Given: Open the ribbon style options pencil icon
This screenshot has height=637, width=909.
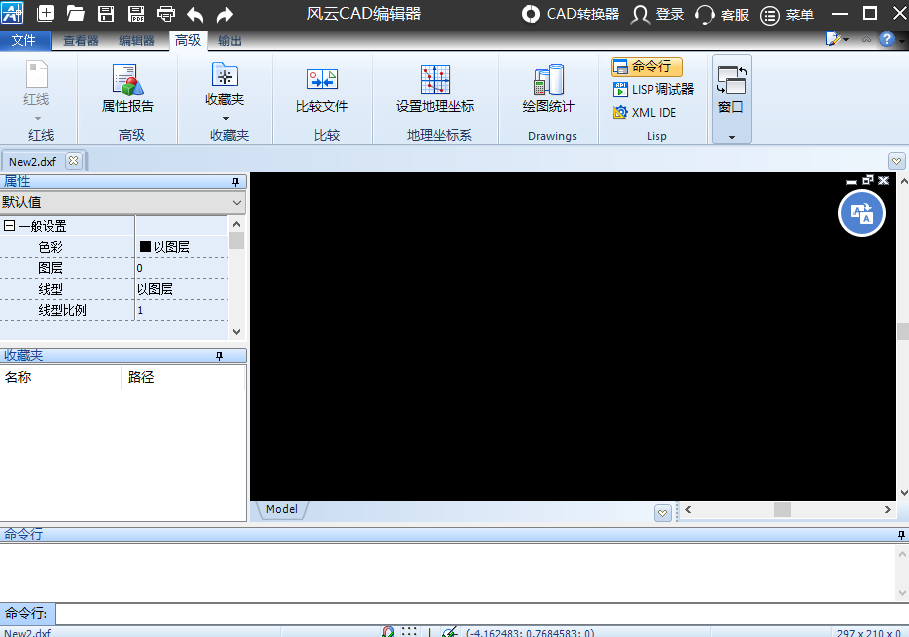Looking at the screenshot, I should (834, 39).
